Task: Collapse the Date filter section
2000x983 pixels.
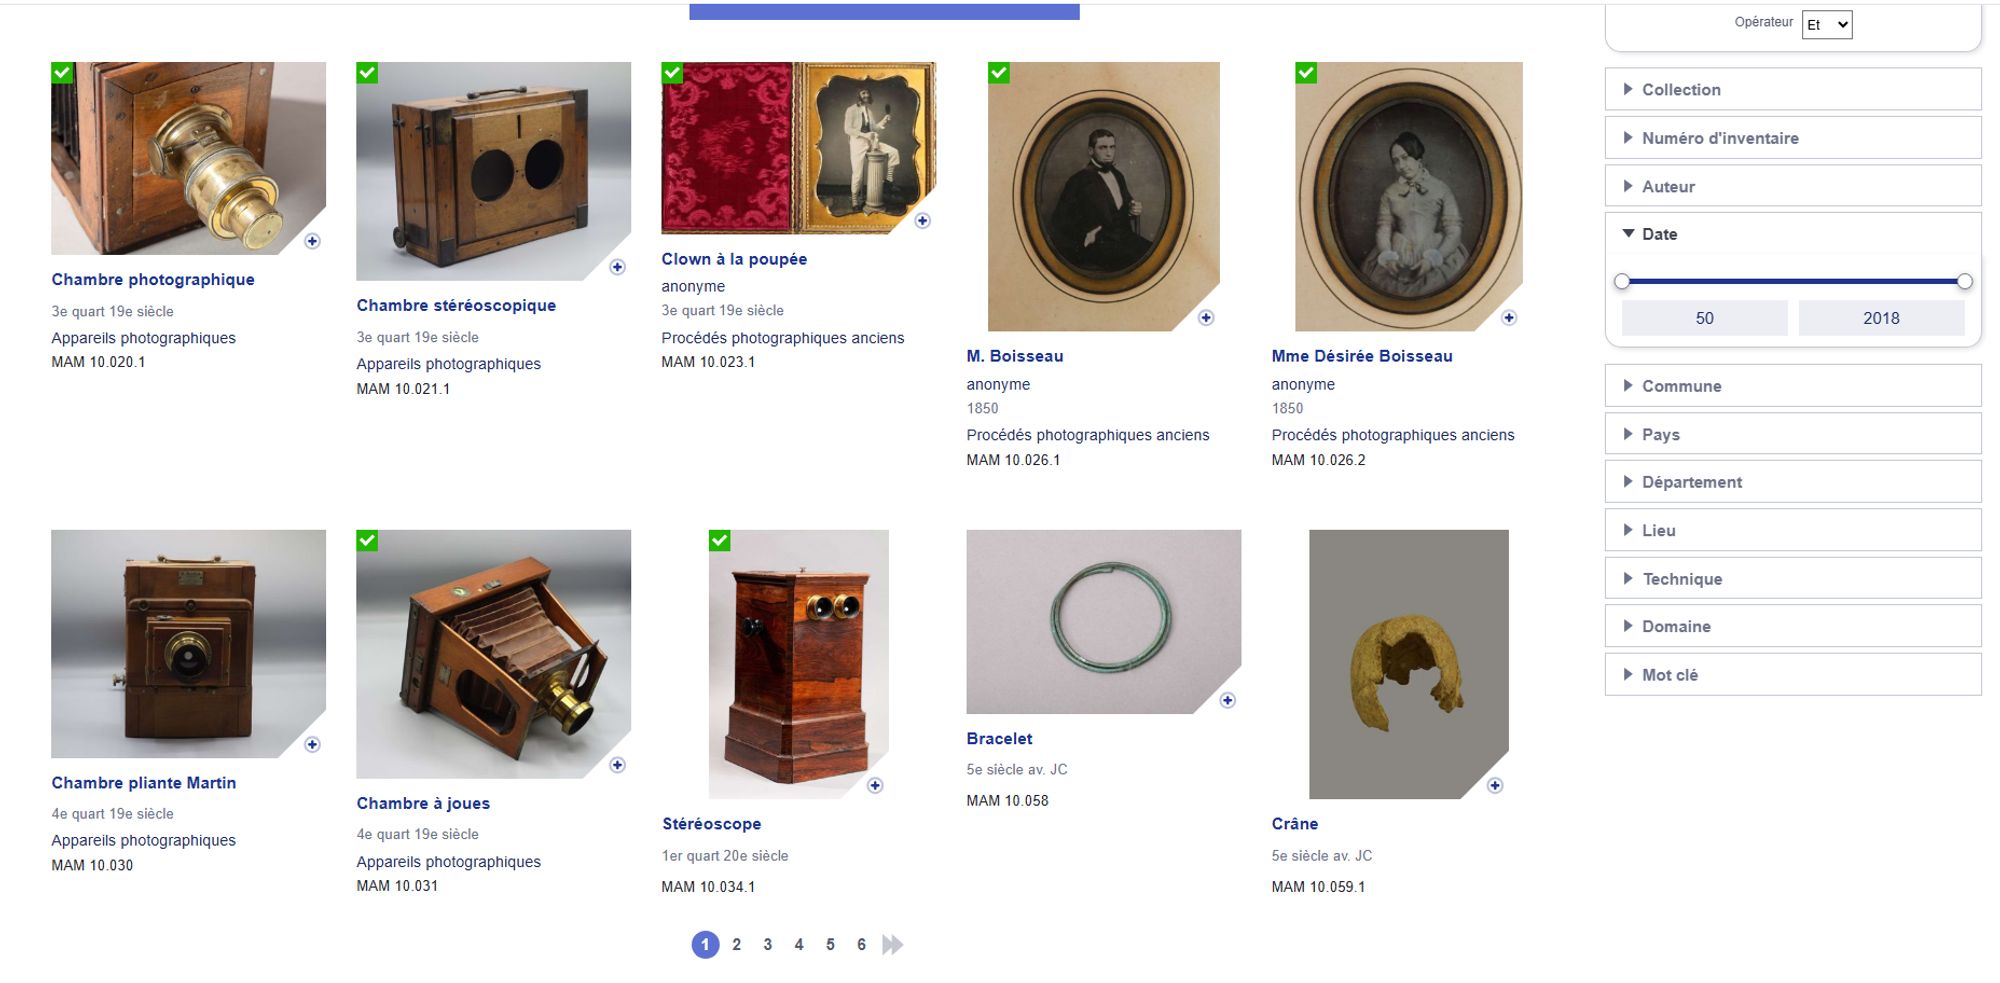Action: coord(1660,234)
